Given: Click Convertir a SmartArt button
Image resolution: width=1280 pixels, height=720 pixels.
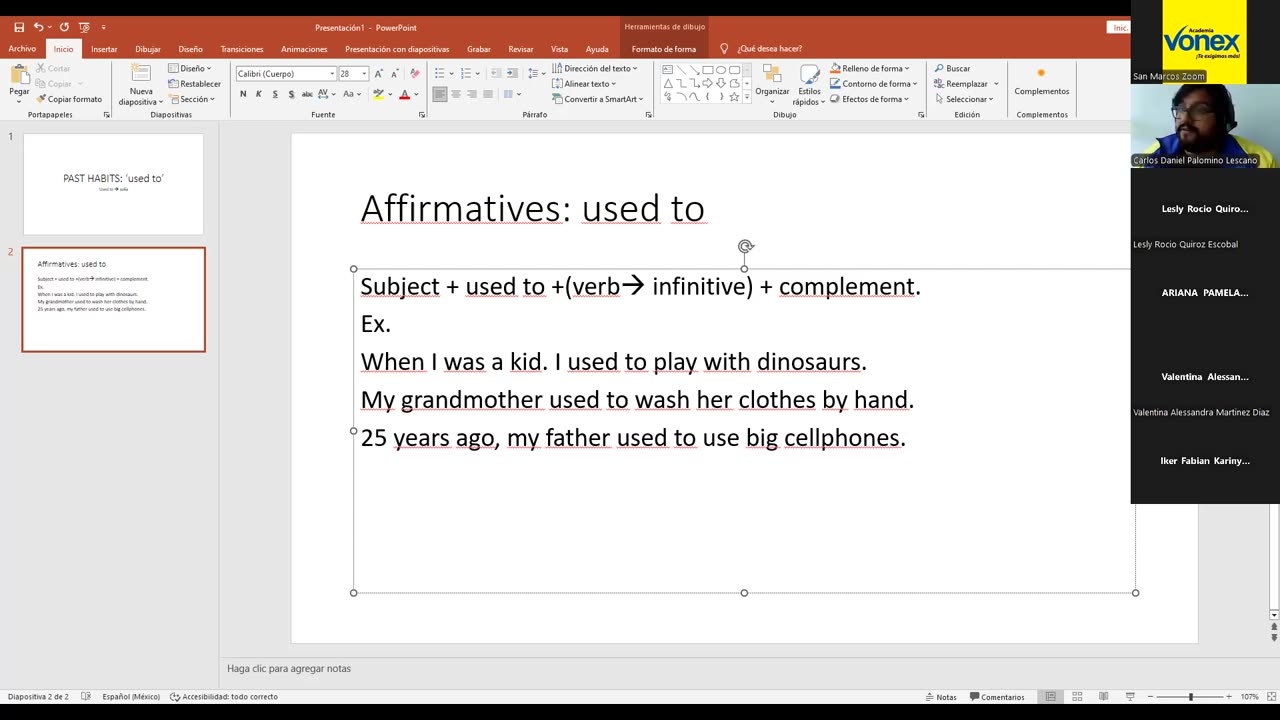Looking at the screenshot, I should tap(597, 99).
